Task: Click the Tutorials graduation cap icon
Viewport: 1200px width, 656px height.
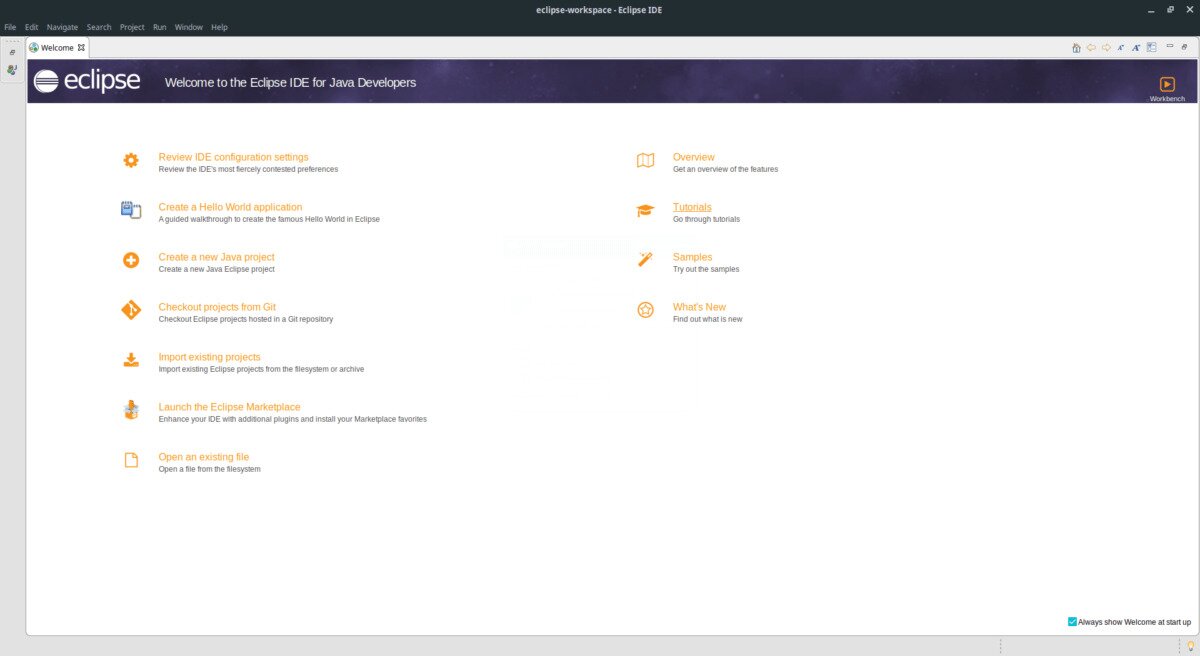Action: [x=646, y=210]
